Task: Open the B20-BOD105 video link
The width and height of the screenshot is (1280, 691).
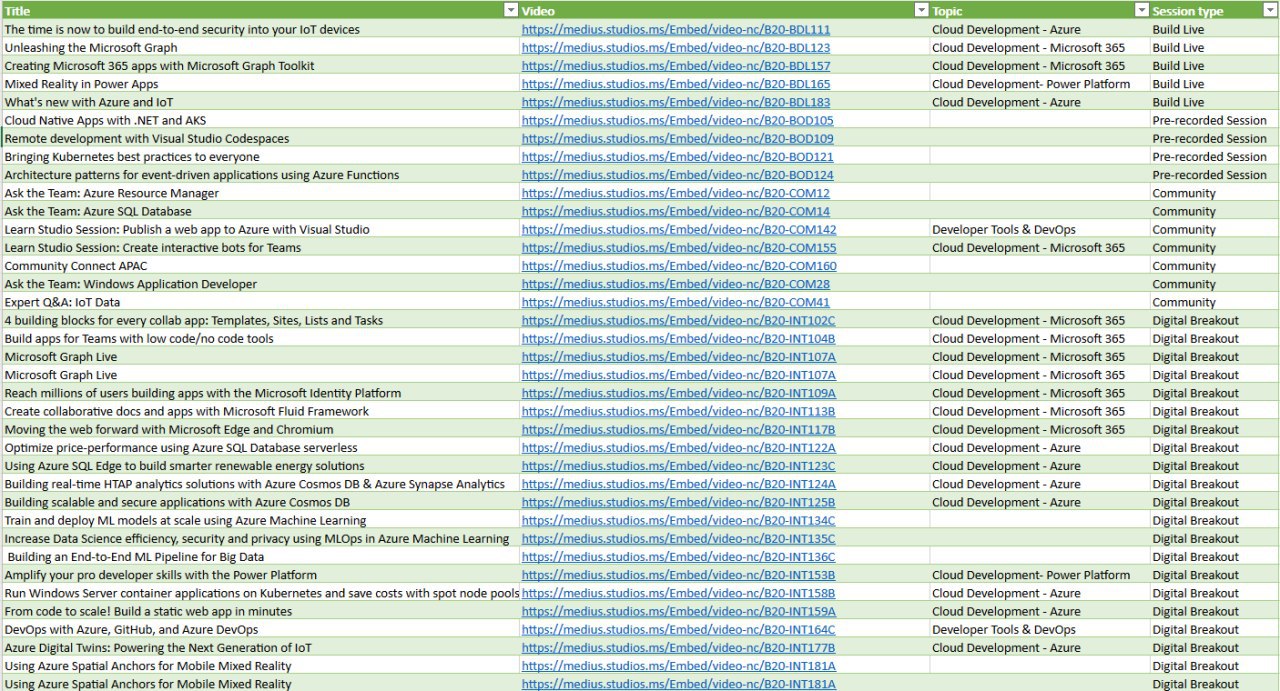Action: click(678, 121)
